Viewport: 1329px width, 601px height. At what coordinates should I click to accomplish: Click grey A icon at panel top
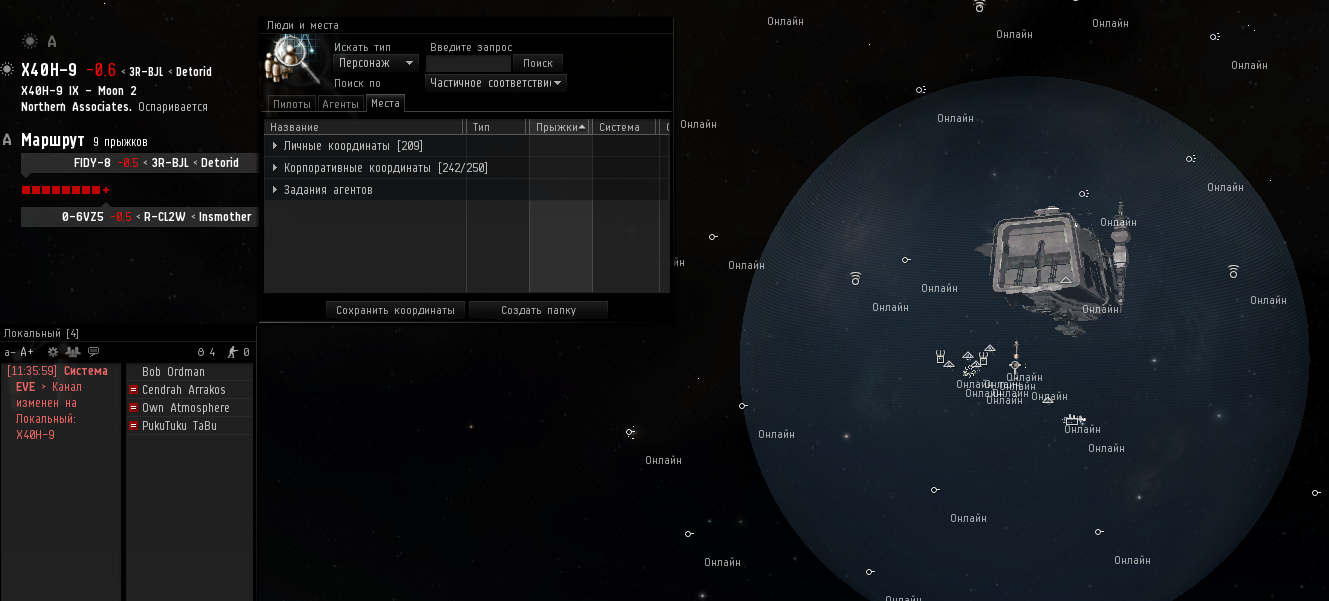click(52, 41)
